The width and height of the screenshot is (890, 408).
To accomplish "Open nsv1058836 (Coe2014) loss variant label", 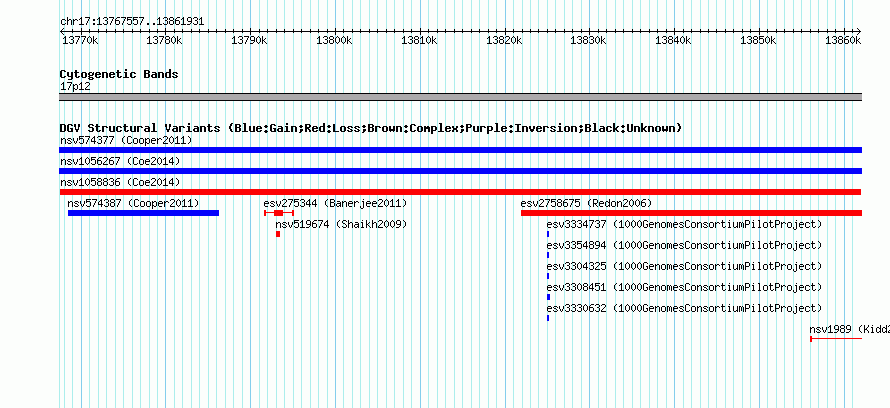I will pyautogui.click(x=120, y=182).
